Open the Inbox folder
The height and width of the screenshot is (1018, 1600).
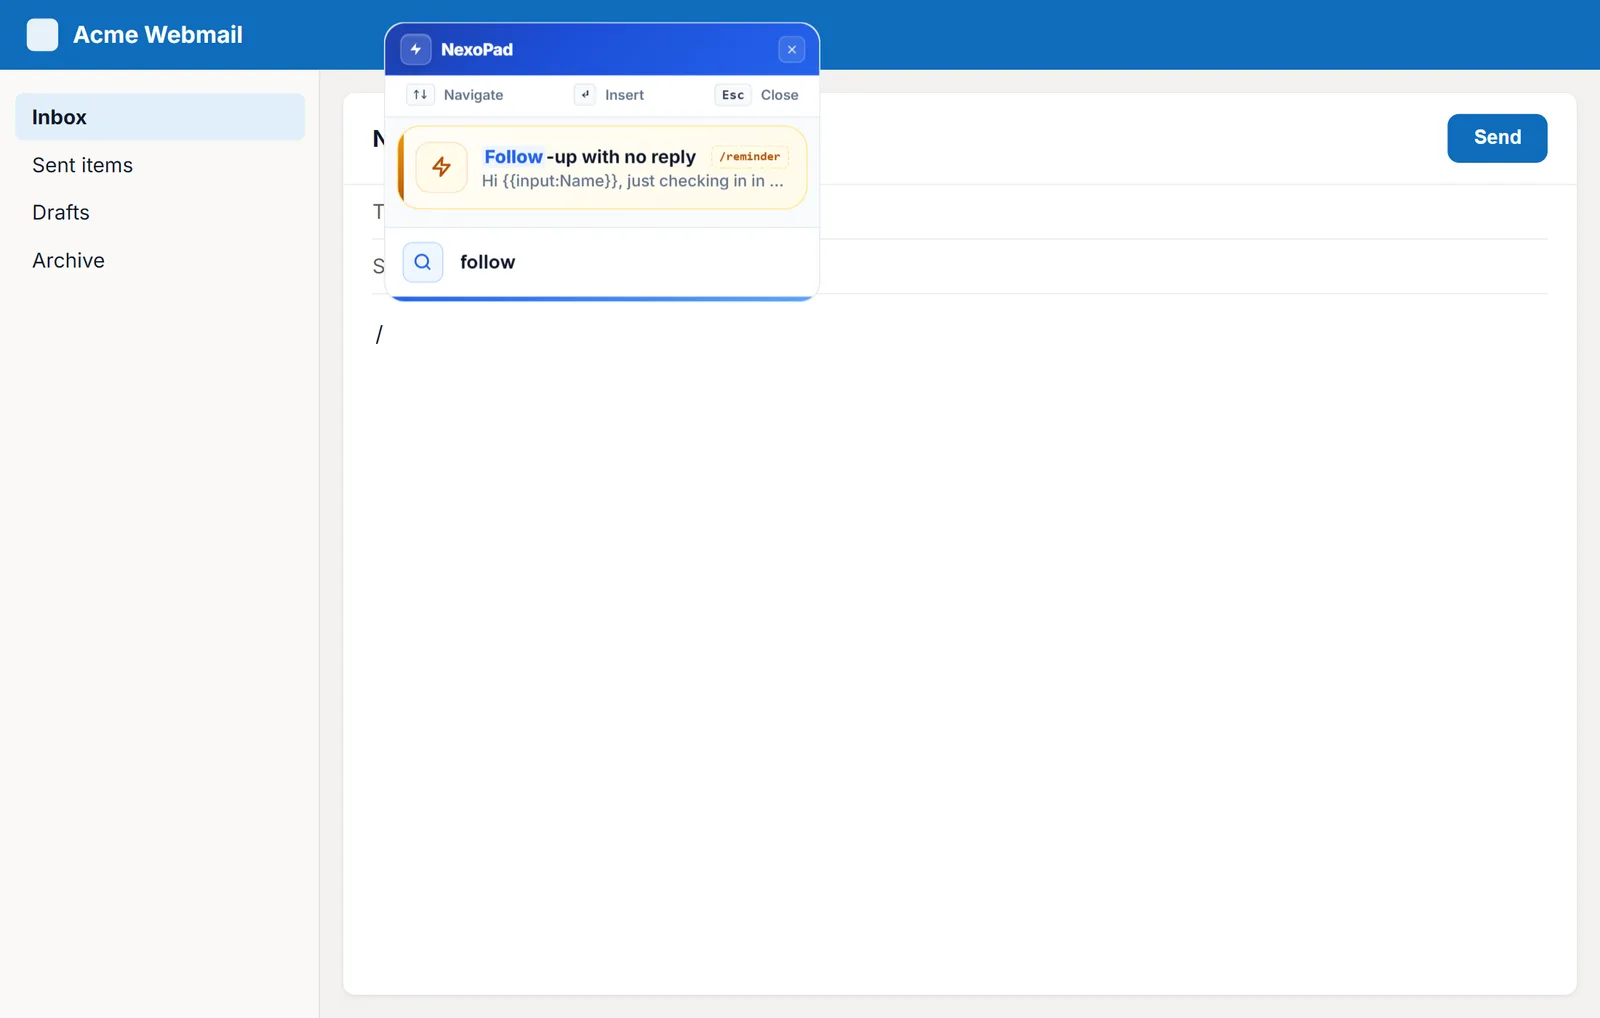[160, 117]
